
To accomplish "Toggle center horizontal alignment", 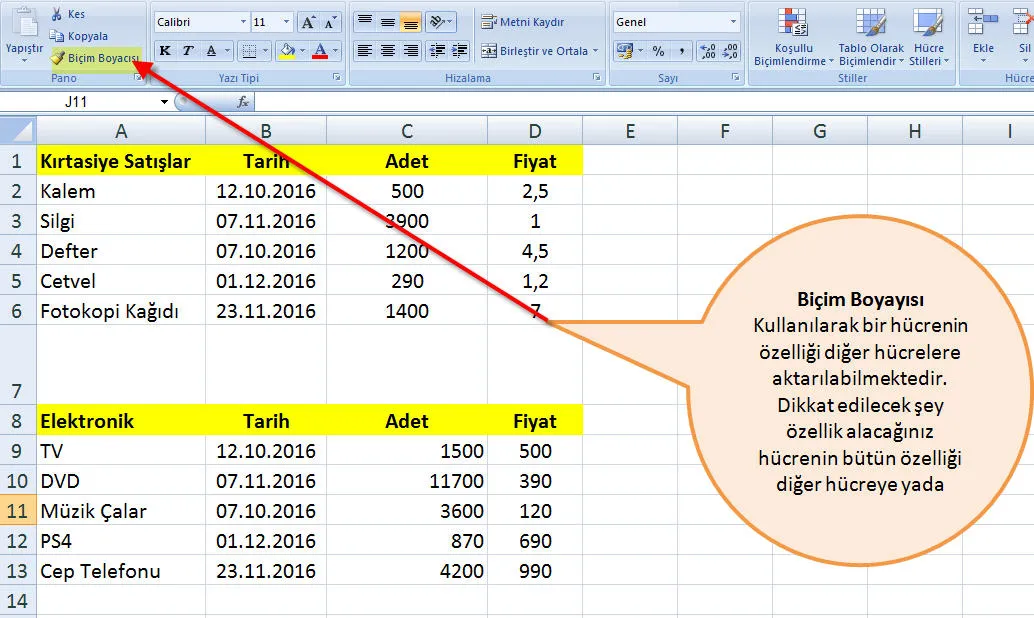I will [x=388, y=51].
